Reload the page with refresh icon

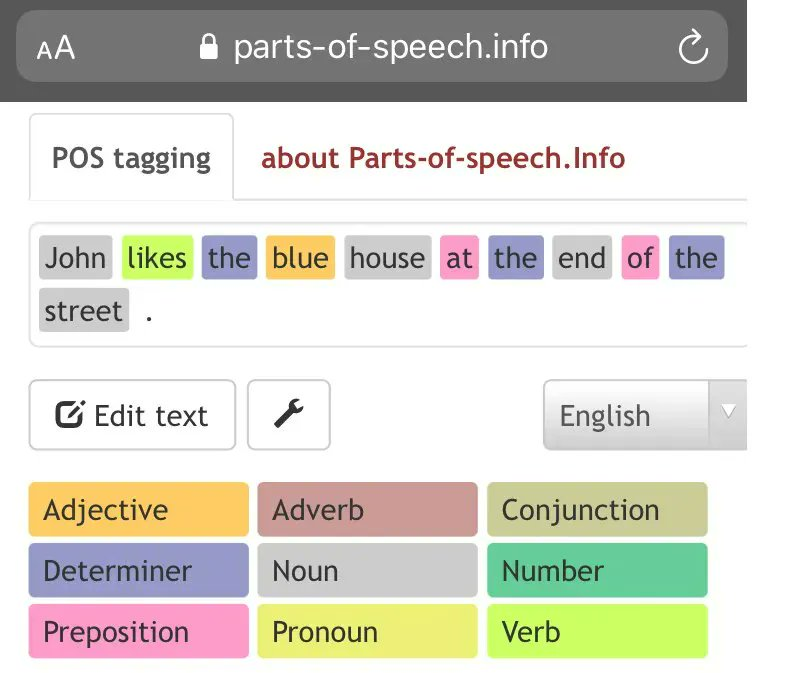[x=694, y=46]
